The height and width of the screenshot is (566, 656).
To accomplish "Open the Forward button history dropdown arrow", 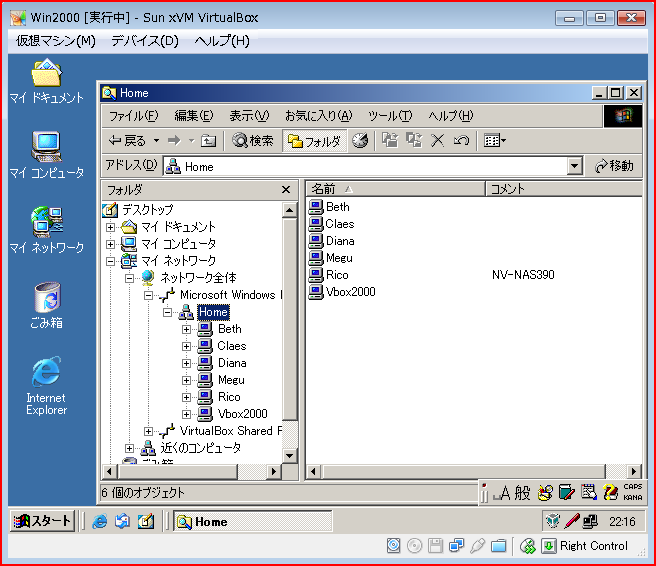I will [x=192, y=141].
